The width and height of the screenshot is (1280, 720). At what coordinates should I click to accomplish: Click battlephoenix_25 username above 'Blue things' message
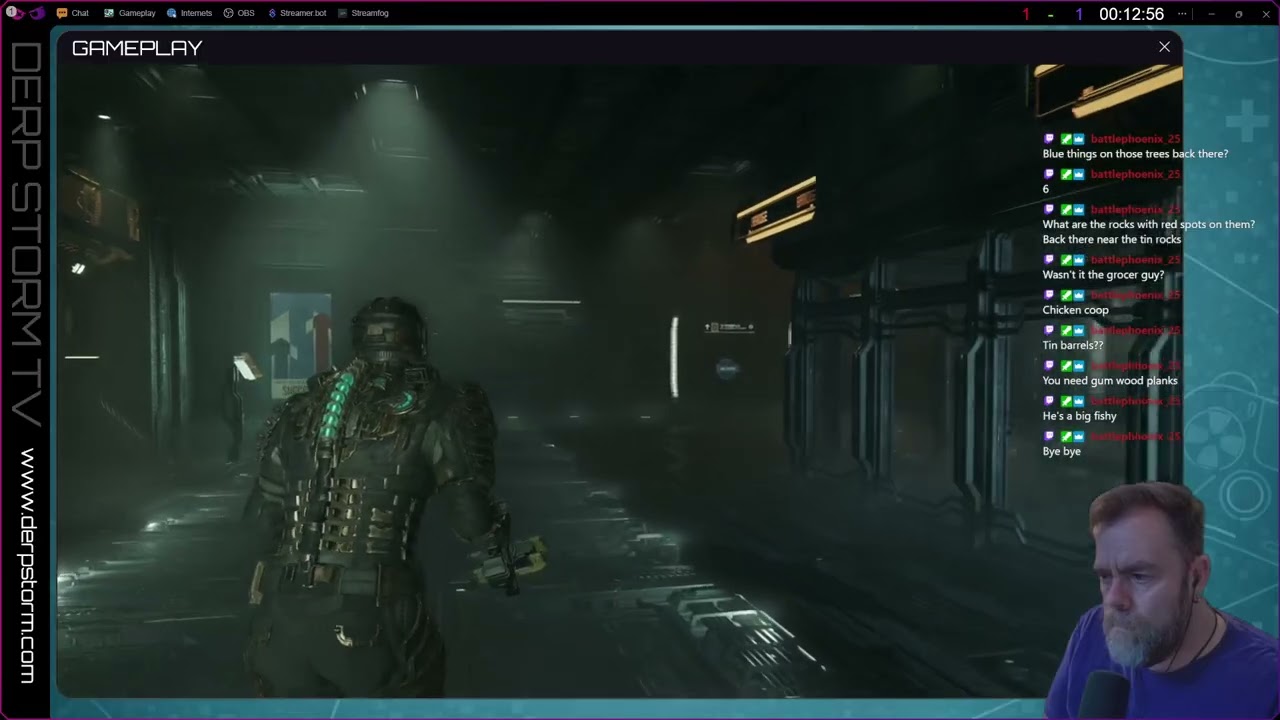point(1135,139)
